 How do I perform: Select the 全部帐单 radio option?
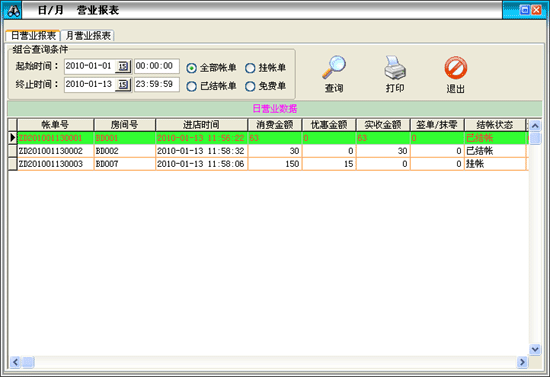pyautogui.click(x=191, y=68)
